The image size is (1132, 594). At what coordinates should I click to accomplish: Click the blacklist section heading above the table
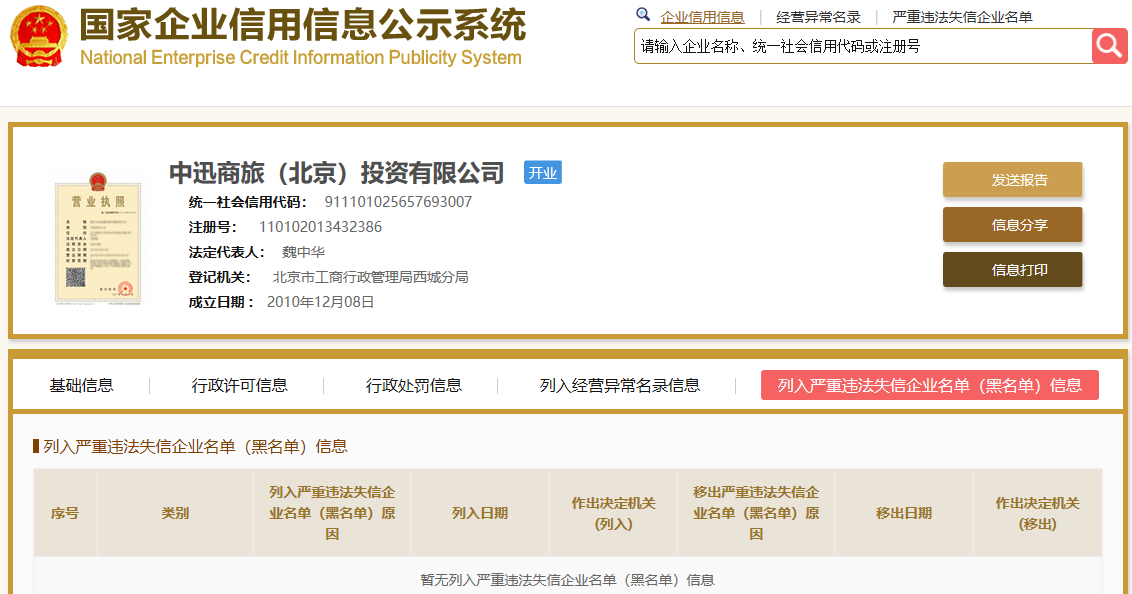click(x=195, y=447)
